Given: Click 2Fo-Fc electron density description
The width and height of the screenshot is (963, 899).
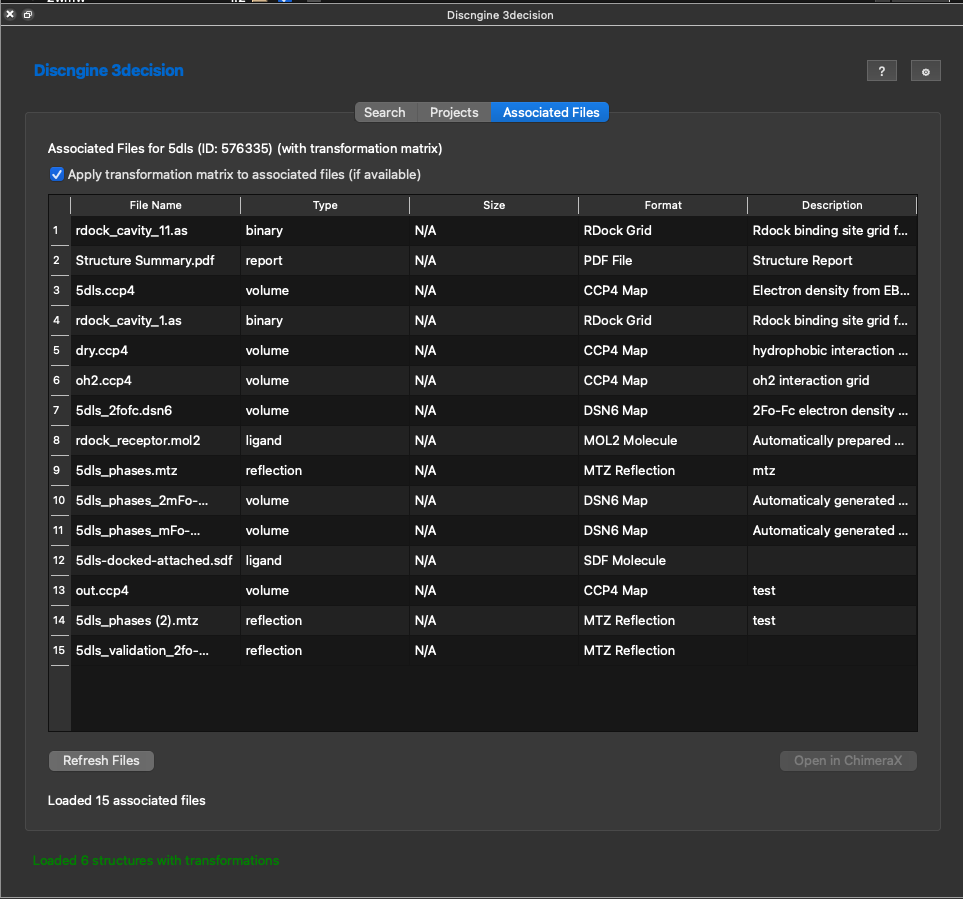Looking at the screenshot, I should coord(832,410).
